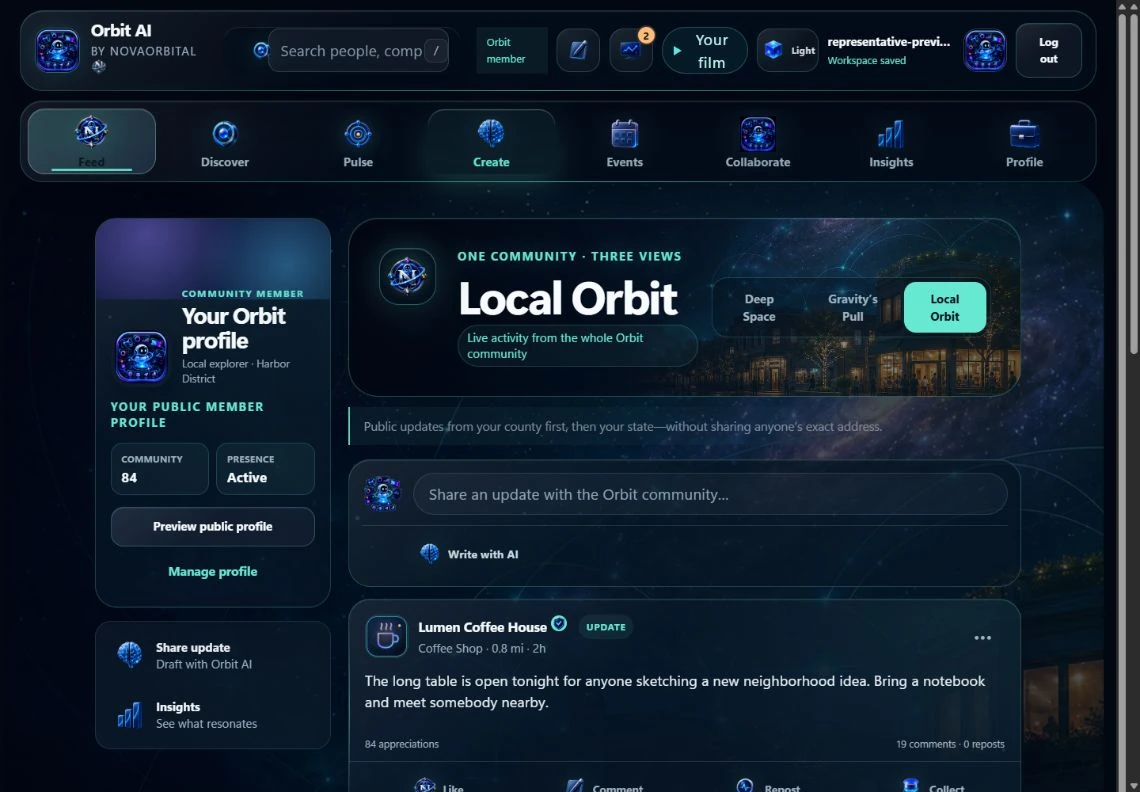This screenshot has width=1140, height=792.
Task: Toggle the Light theme switch
Action: pos(787,51)
